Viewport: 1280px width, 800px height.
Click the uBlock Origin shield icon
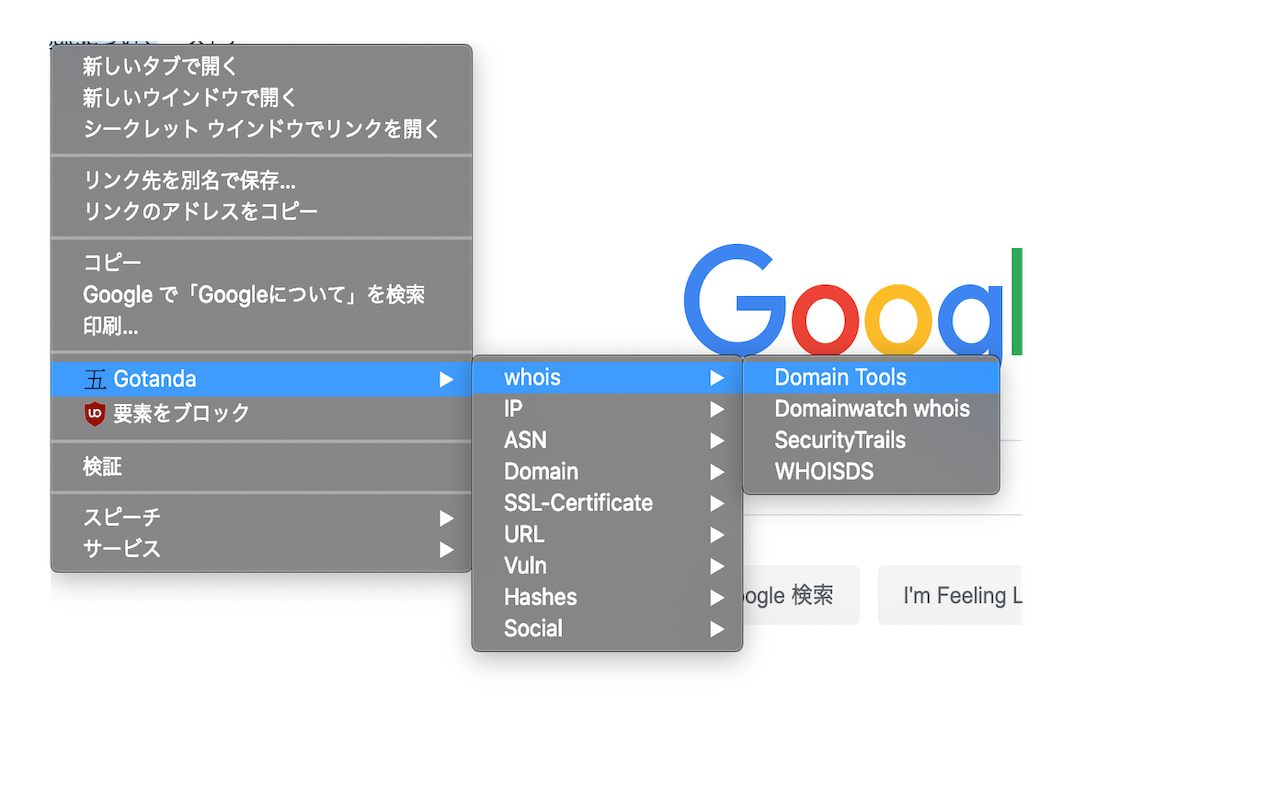tap(95, 413)
